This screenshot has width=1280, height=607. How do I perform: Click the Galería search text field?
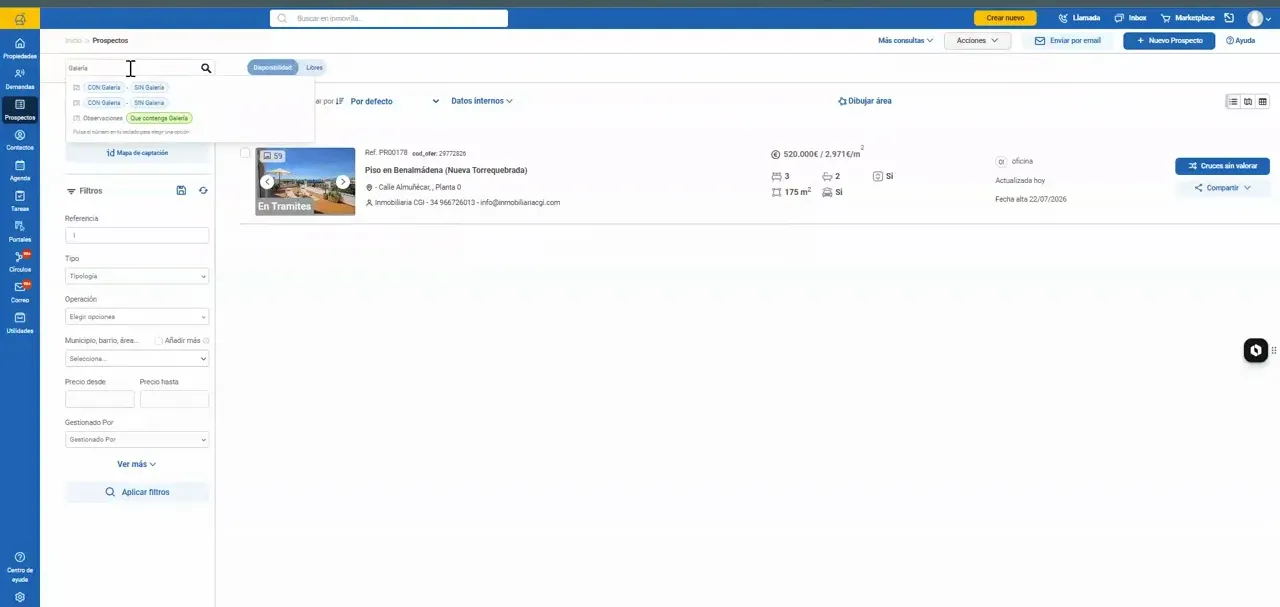tap(132, 68)
